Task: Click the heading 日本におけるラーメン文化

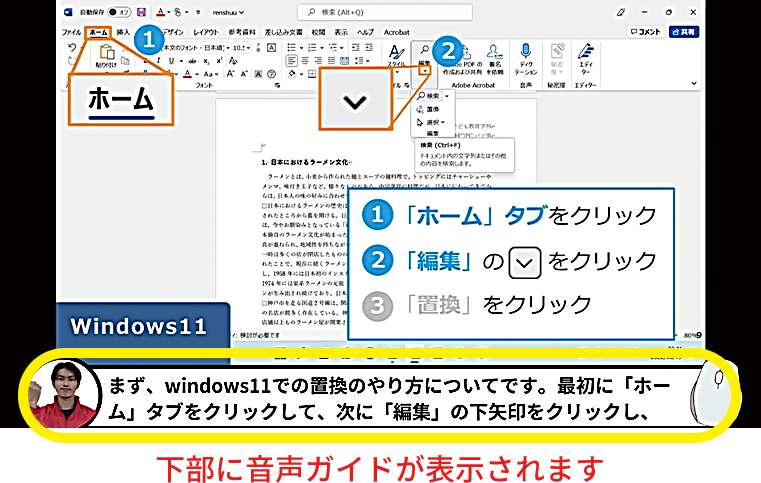Action: tap(309, 162)
